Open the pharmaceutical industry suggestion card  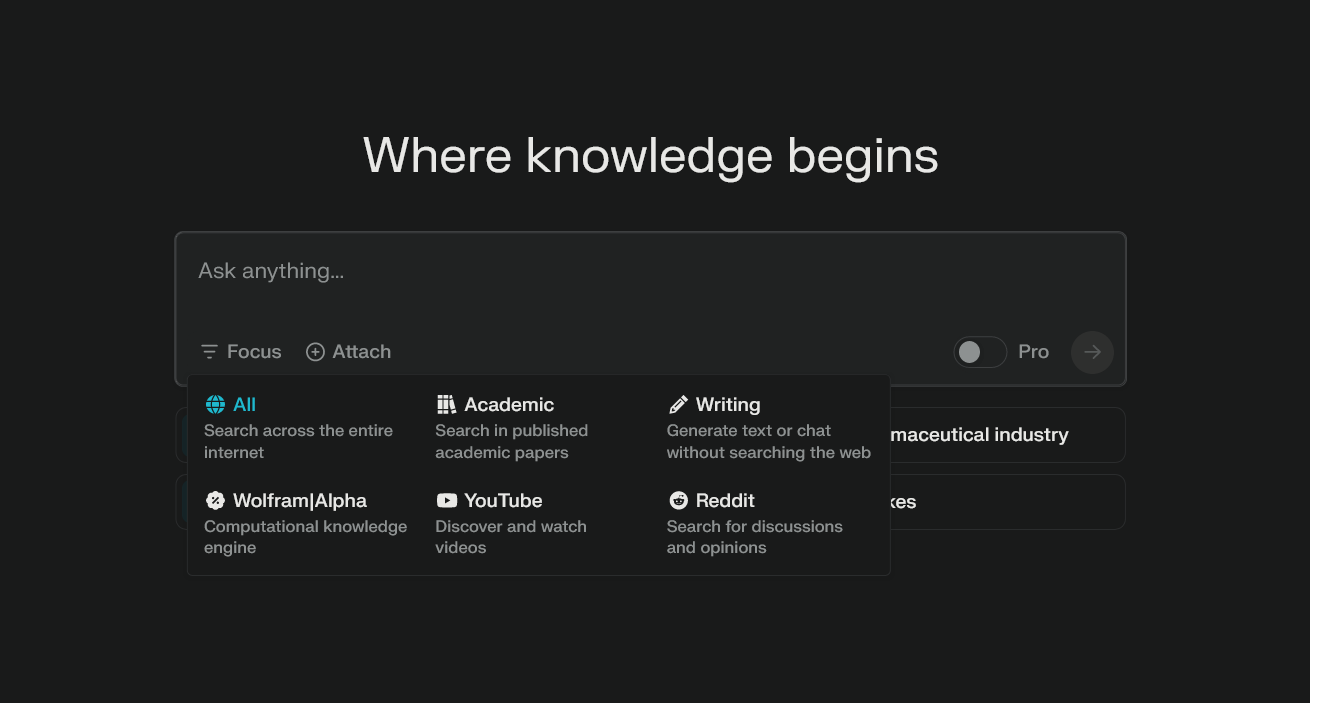click(x=1007, y=435)
